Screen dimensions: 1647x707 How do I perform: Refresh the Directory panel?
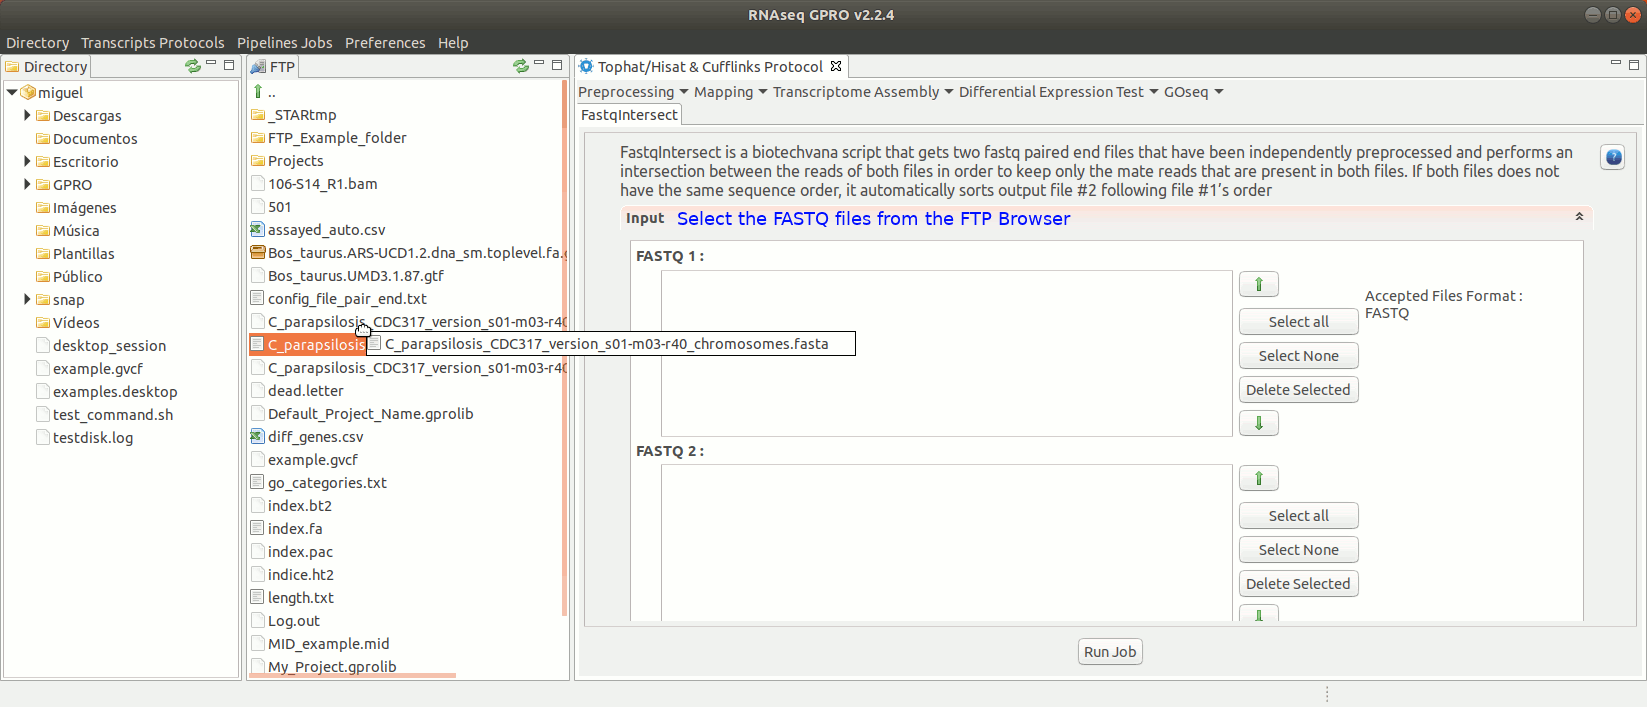click(192, 66)
